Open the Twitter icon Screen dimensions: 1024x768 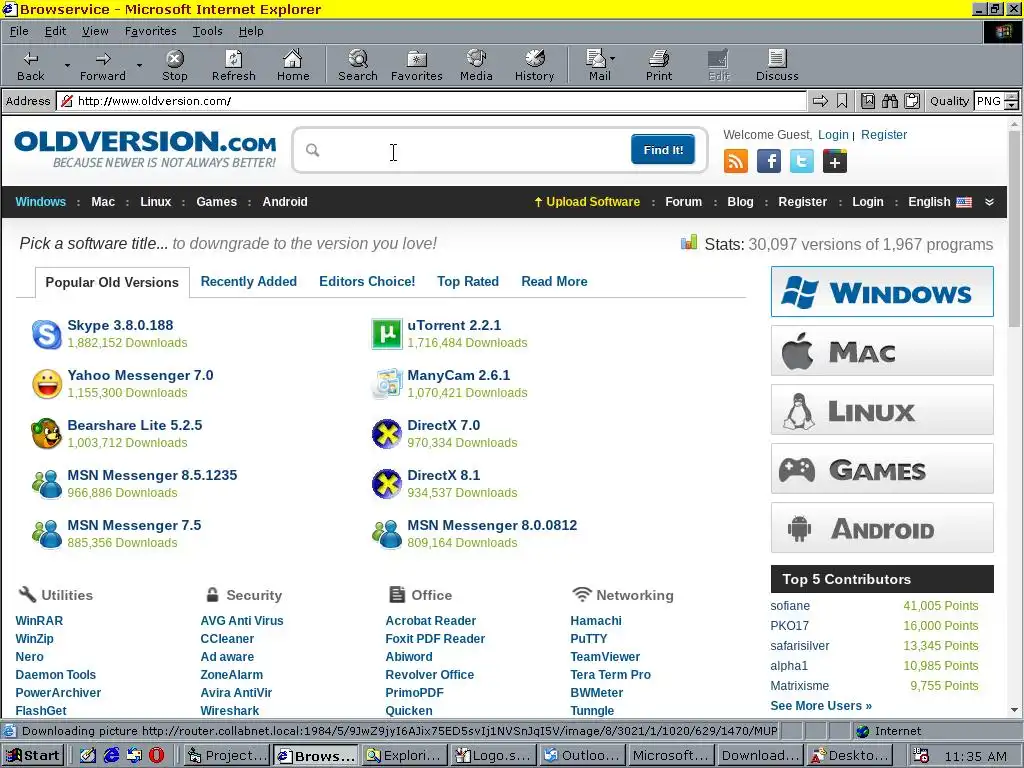point(801,161)
